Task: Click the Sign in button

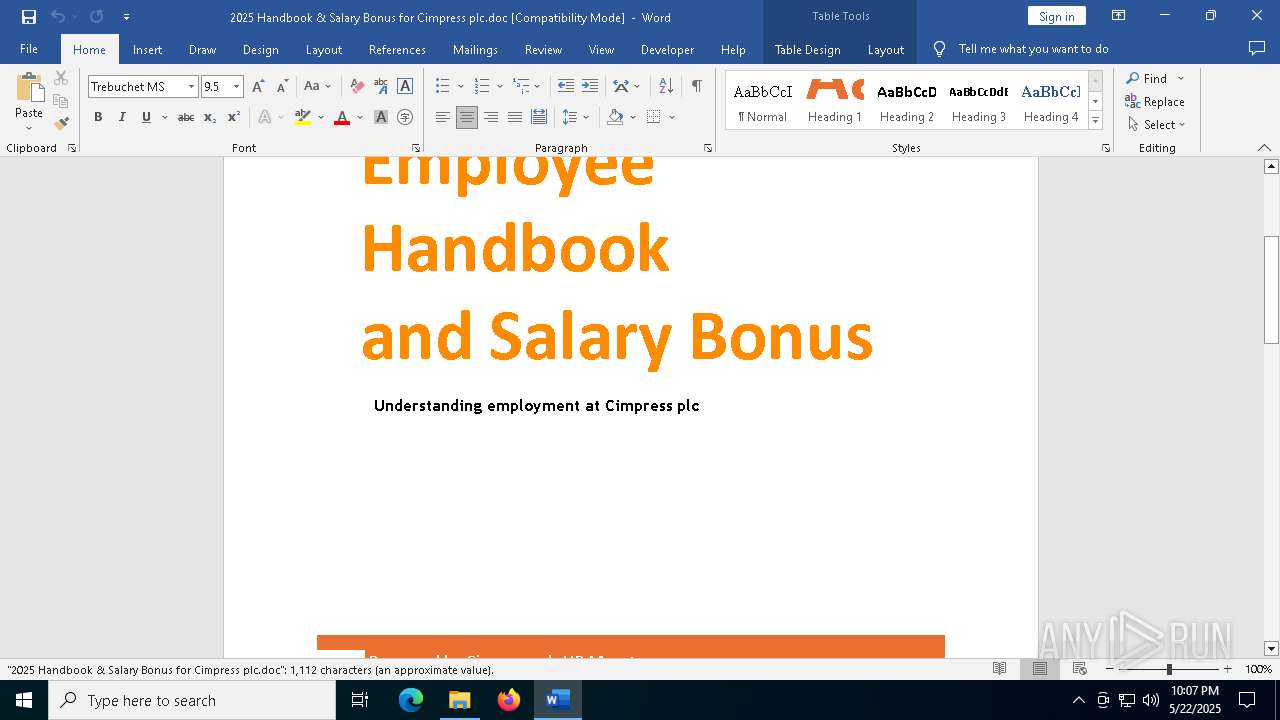Action: [1056, 16]
